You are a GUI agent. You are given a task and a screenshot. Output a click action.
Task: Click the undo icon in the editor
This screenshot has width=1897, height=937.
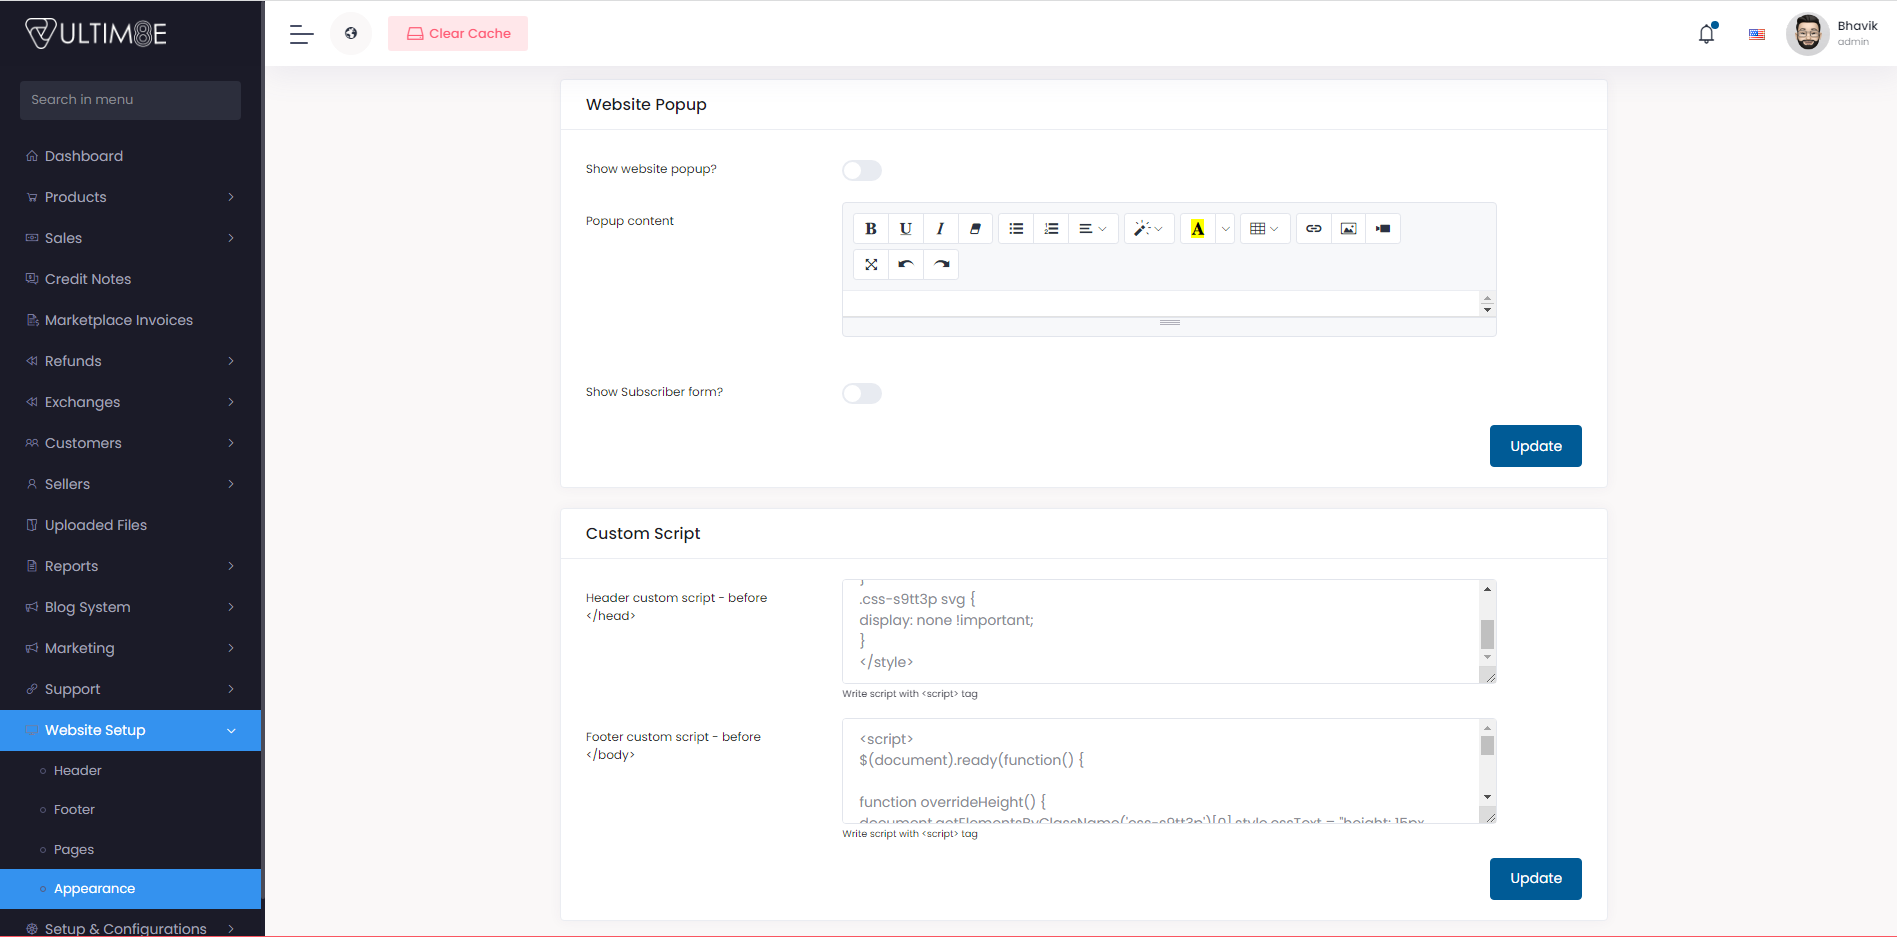(905, 264)
